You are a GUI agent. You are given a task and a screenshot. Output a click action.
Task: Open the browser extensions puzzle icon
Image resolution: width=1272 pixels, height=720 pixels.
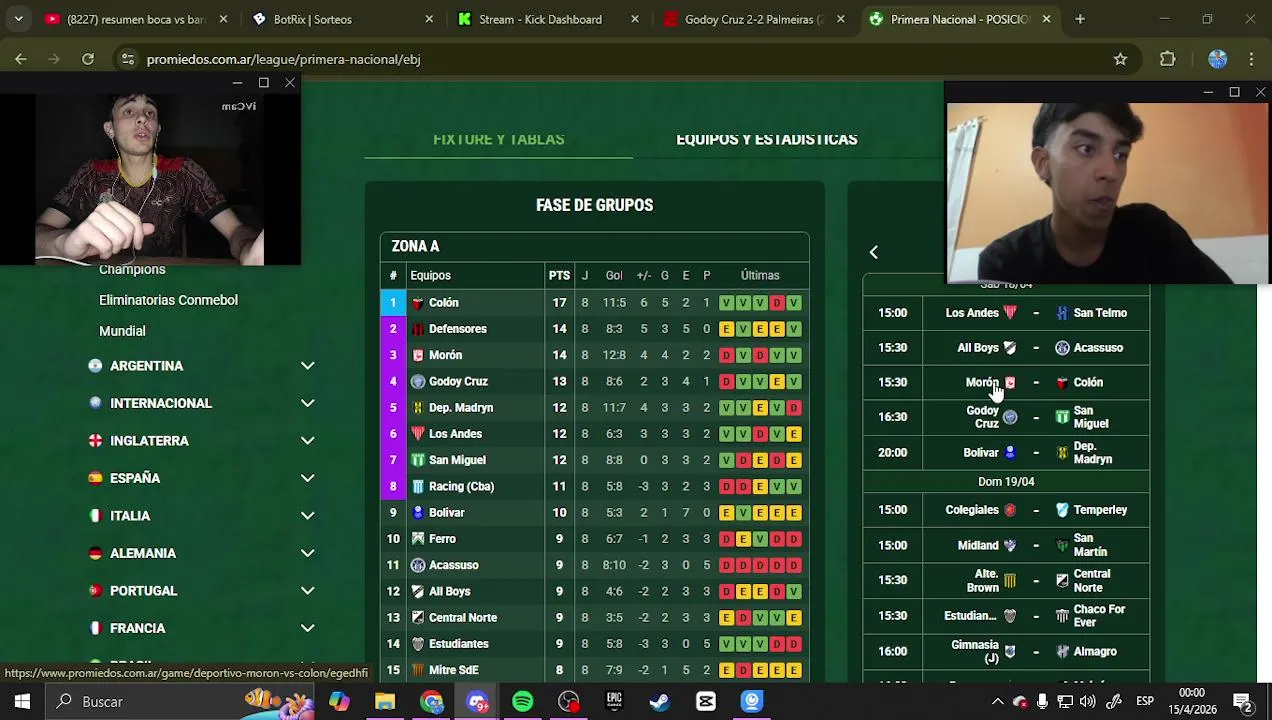point(1167,59)
